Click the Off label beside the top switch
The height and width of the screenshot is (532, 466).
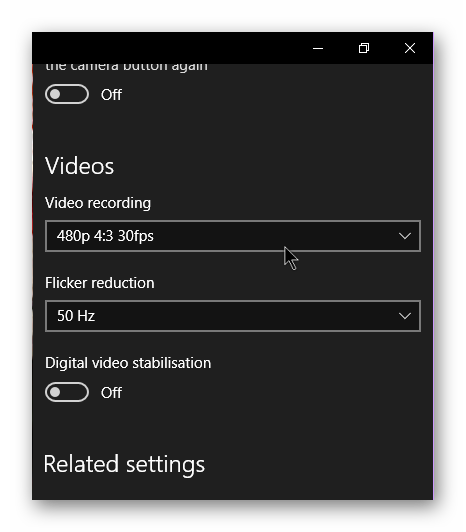pos(111,95)
